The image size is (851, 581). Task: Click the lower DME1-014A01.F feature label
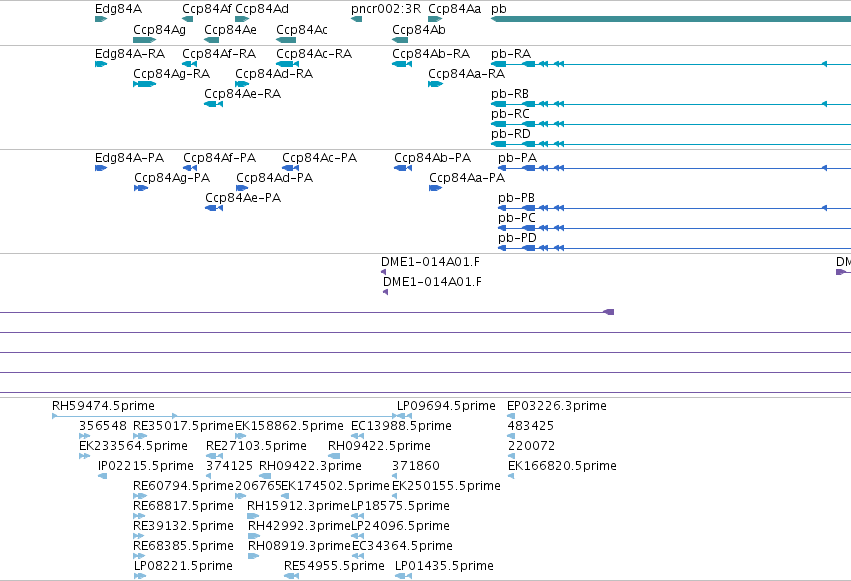(432, 282)
